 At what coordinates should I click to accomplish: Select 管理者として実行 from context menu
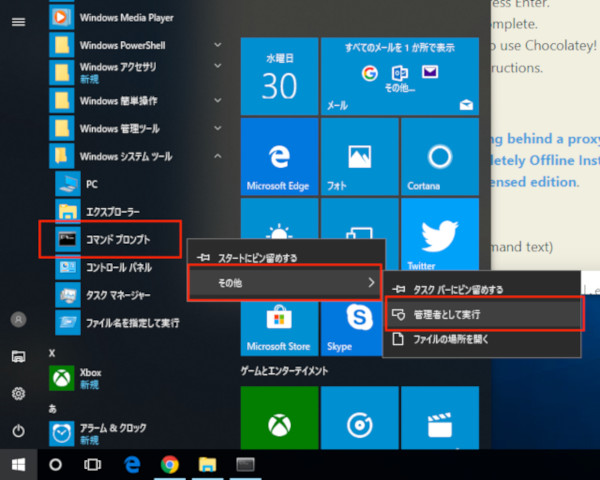point(483,314)
